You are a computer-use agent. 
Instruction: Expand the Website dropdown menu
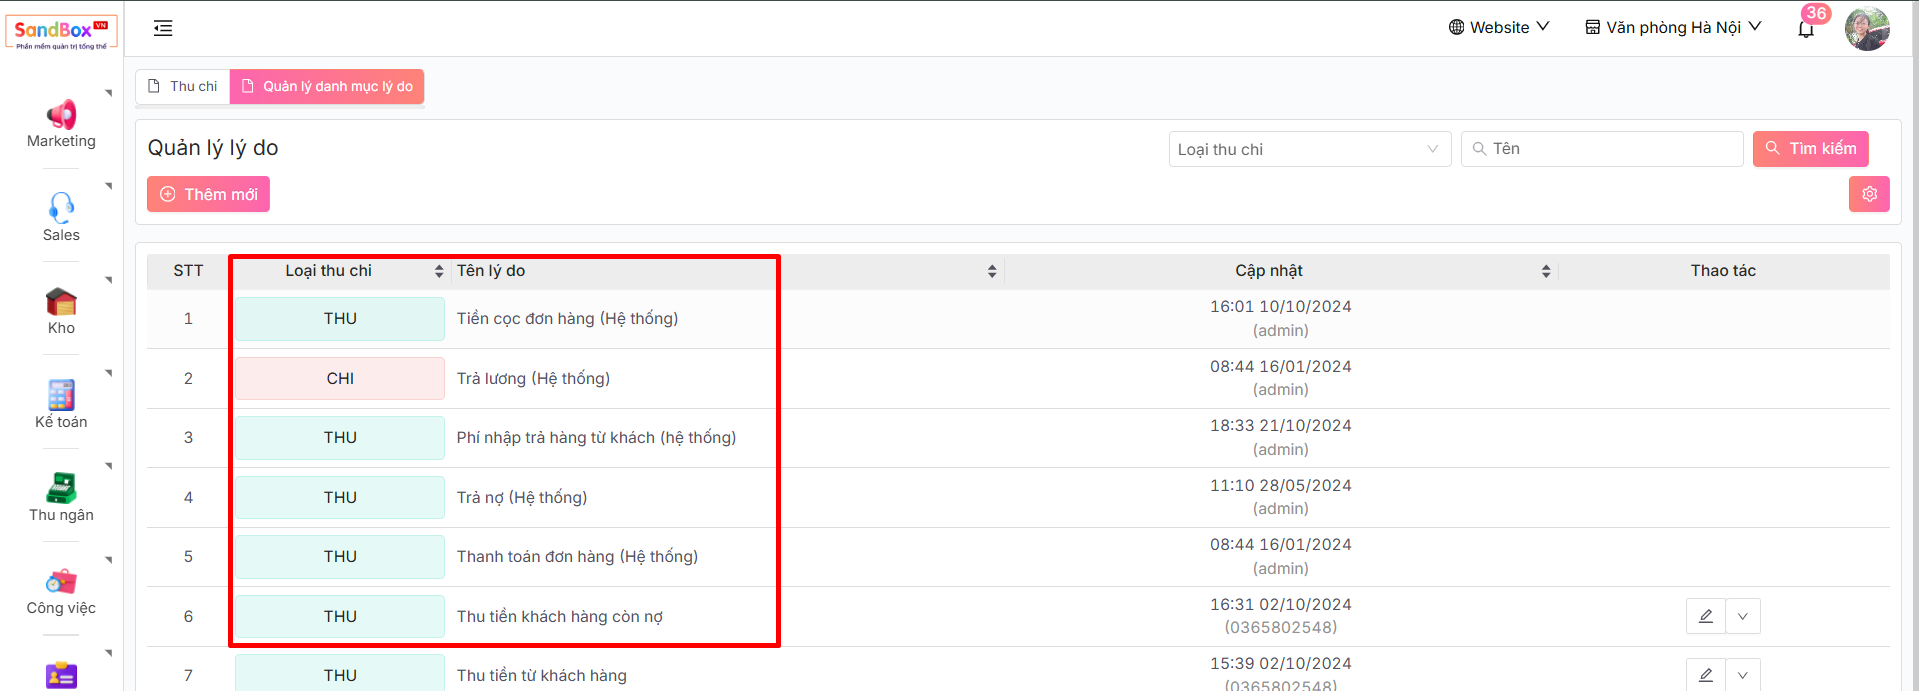point(1498,27)
